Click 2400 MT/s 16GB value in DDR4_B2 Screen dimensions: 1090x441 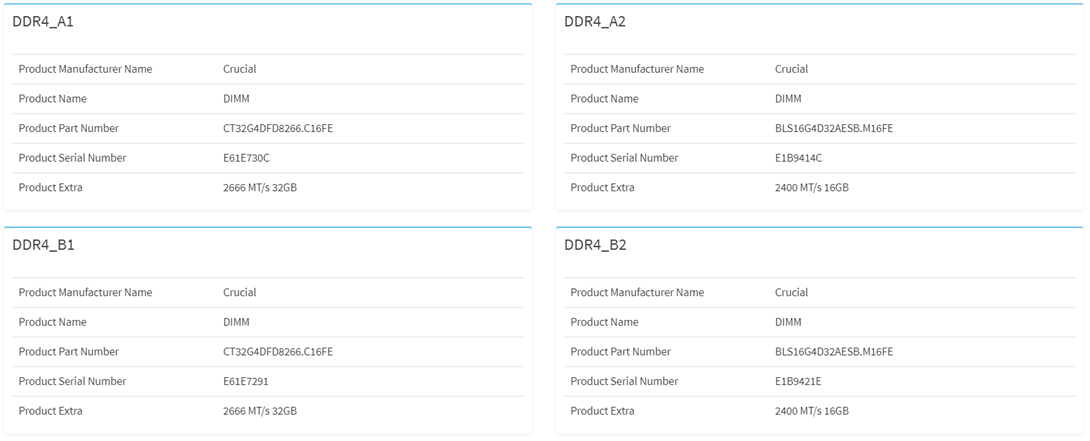click(812, 410)
